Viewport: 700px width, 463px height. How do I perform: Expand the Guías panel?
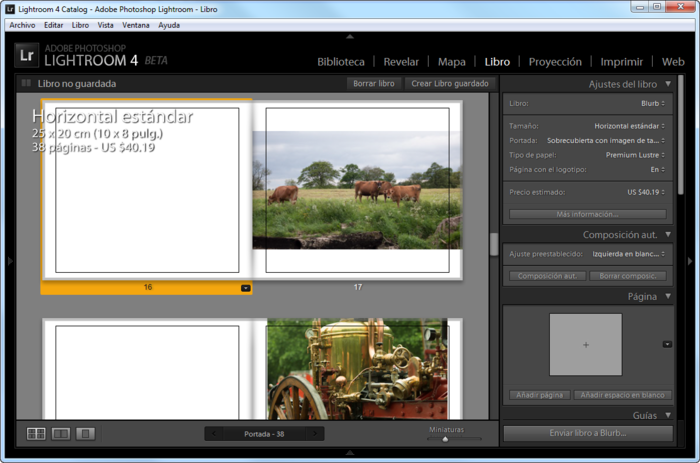[668, 415]
